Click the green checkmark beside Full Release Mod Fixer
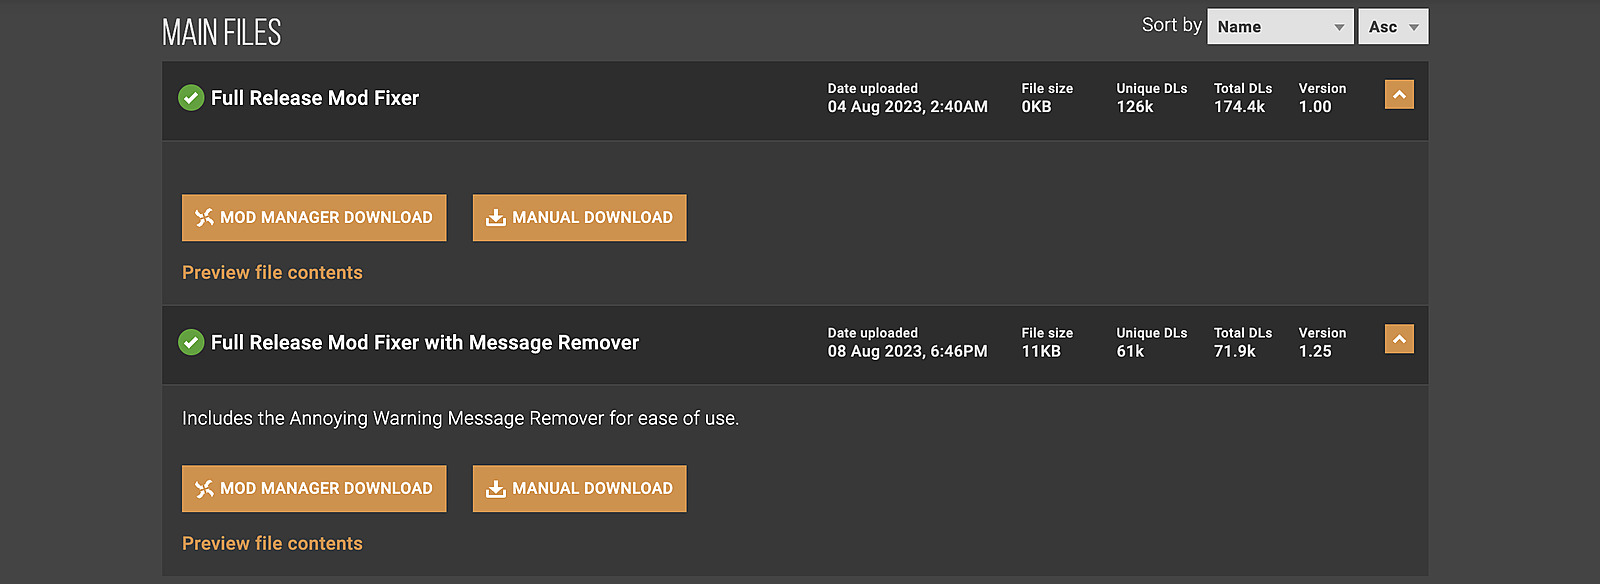The height and width of the screenshot is (584, 1600). point(191,98)
